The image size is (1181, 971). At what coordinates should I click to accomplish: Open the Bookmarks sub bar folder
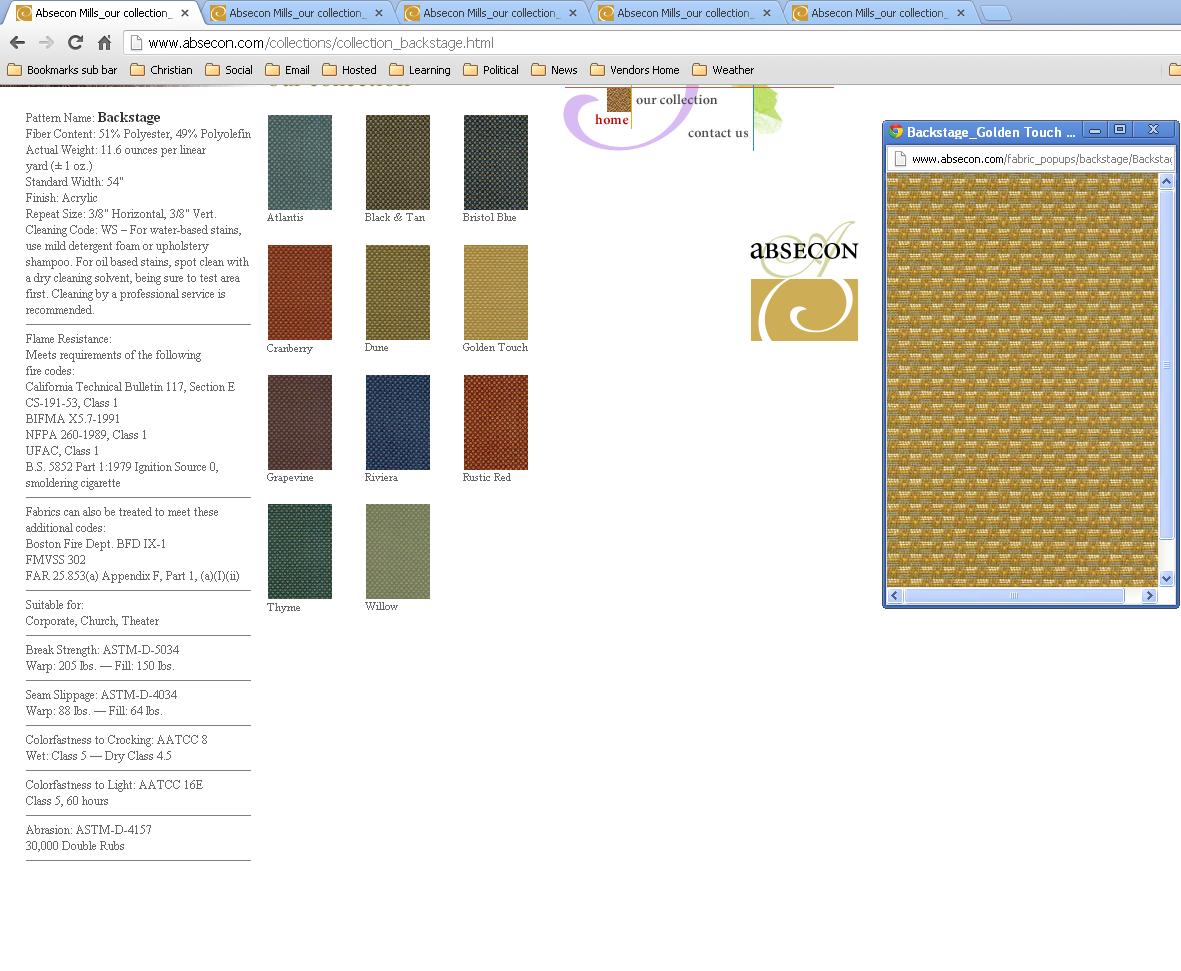coord(63,70)
